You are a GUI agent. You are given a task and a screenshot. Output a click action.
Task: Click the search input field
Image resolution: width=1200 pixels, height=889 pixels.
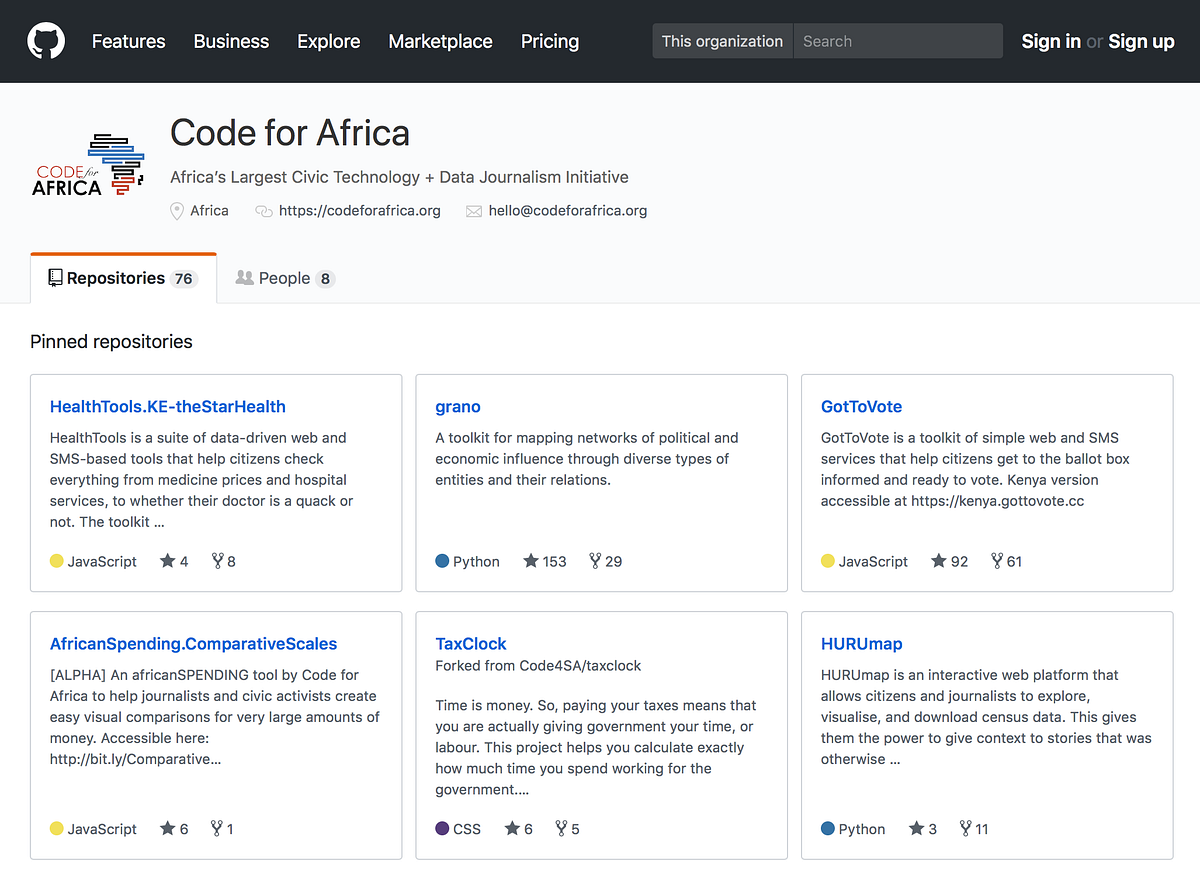897,41
